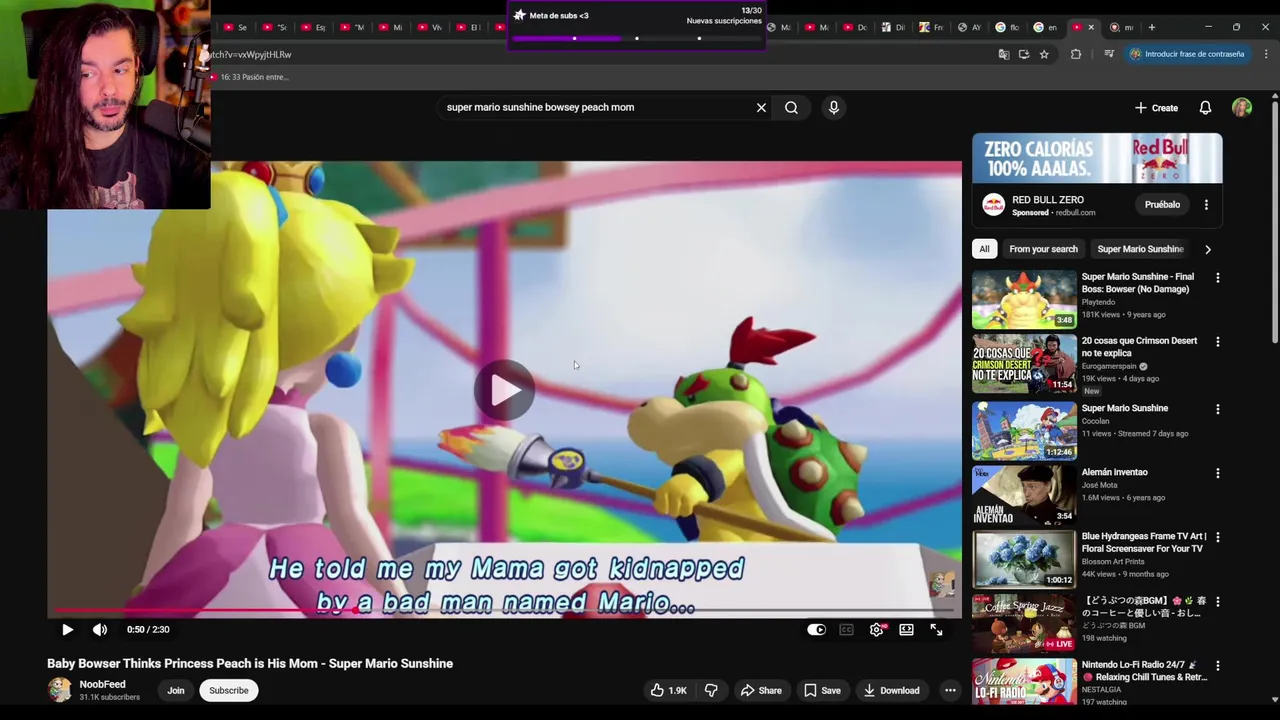This screenshot has height=720, width=1280.
Task: Click the video title text
Action: point(250,664)
